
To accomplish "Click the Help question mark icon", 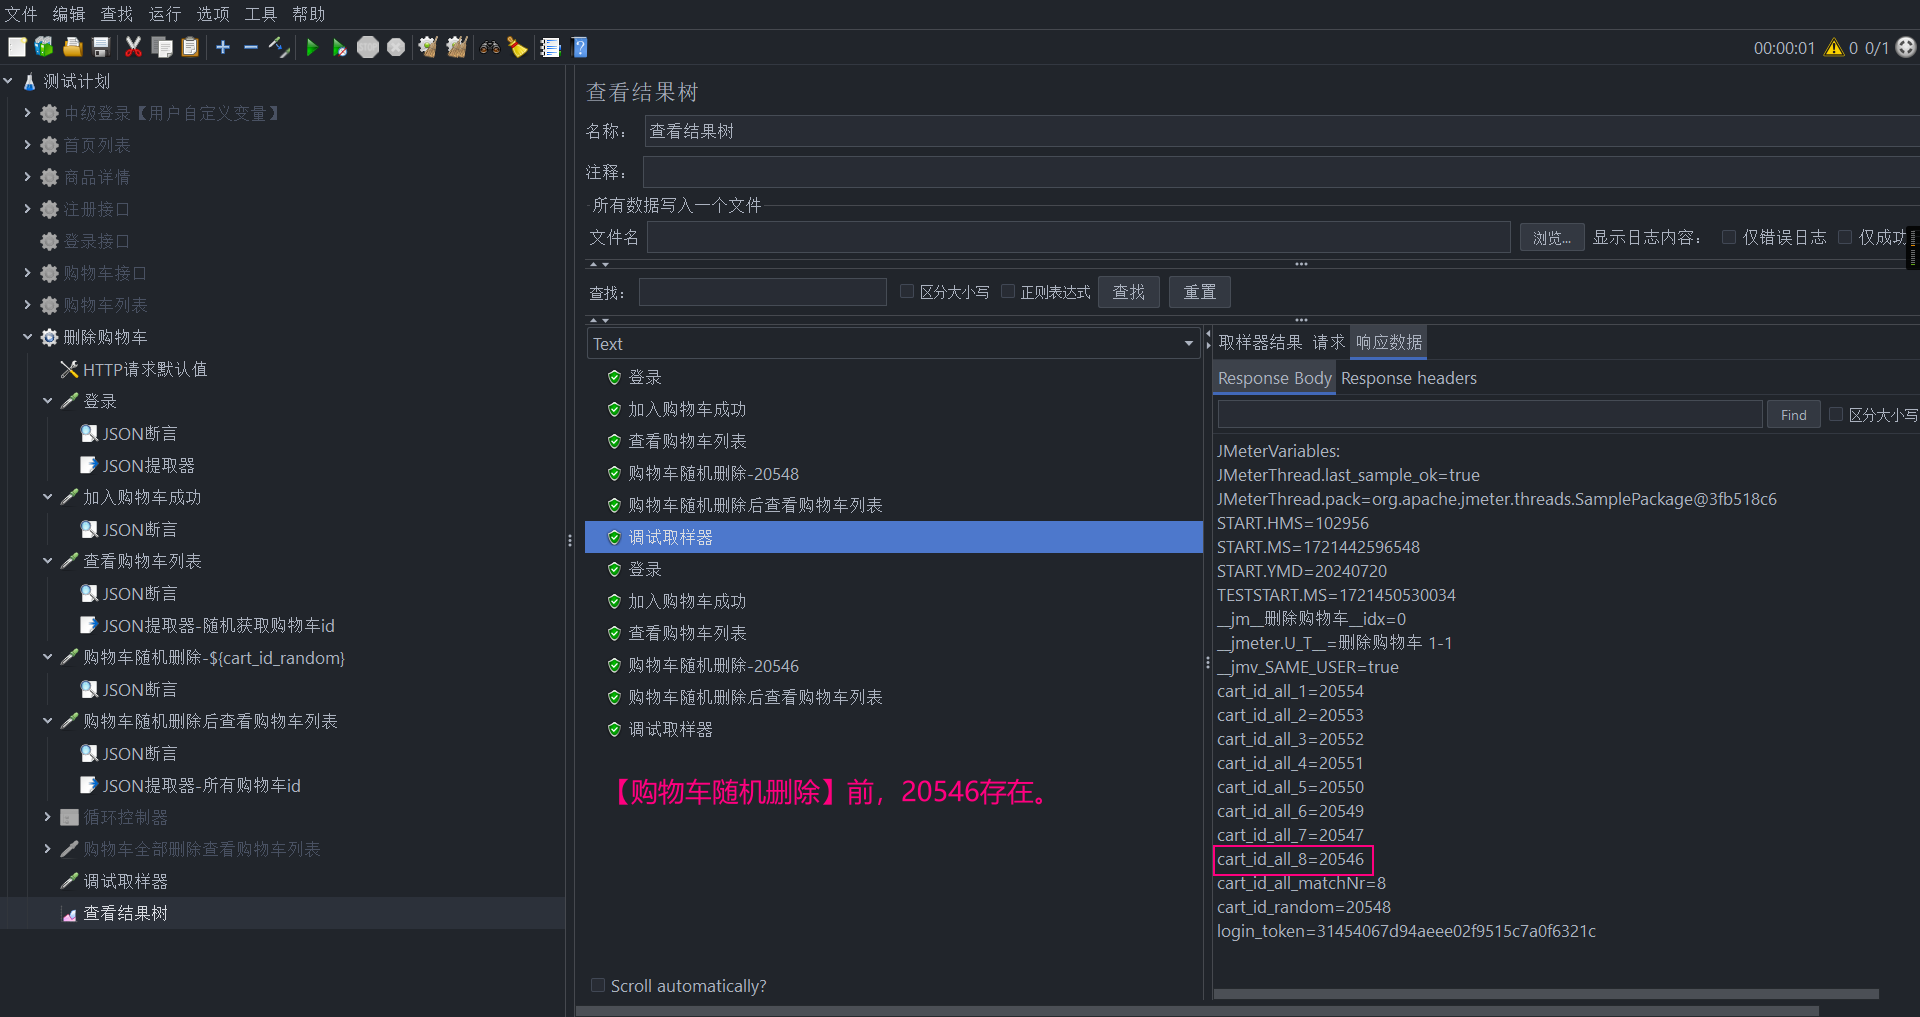I will point(580,47).
